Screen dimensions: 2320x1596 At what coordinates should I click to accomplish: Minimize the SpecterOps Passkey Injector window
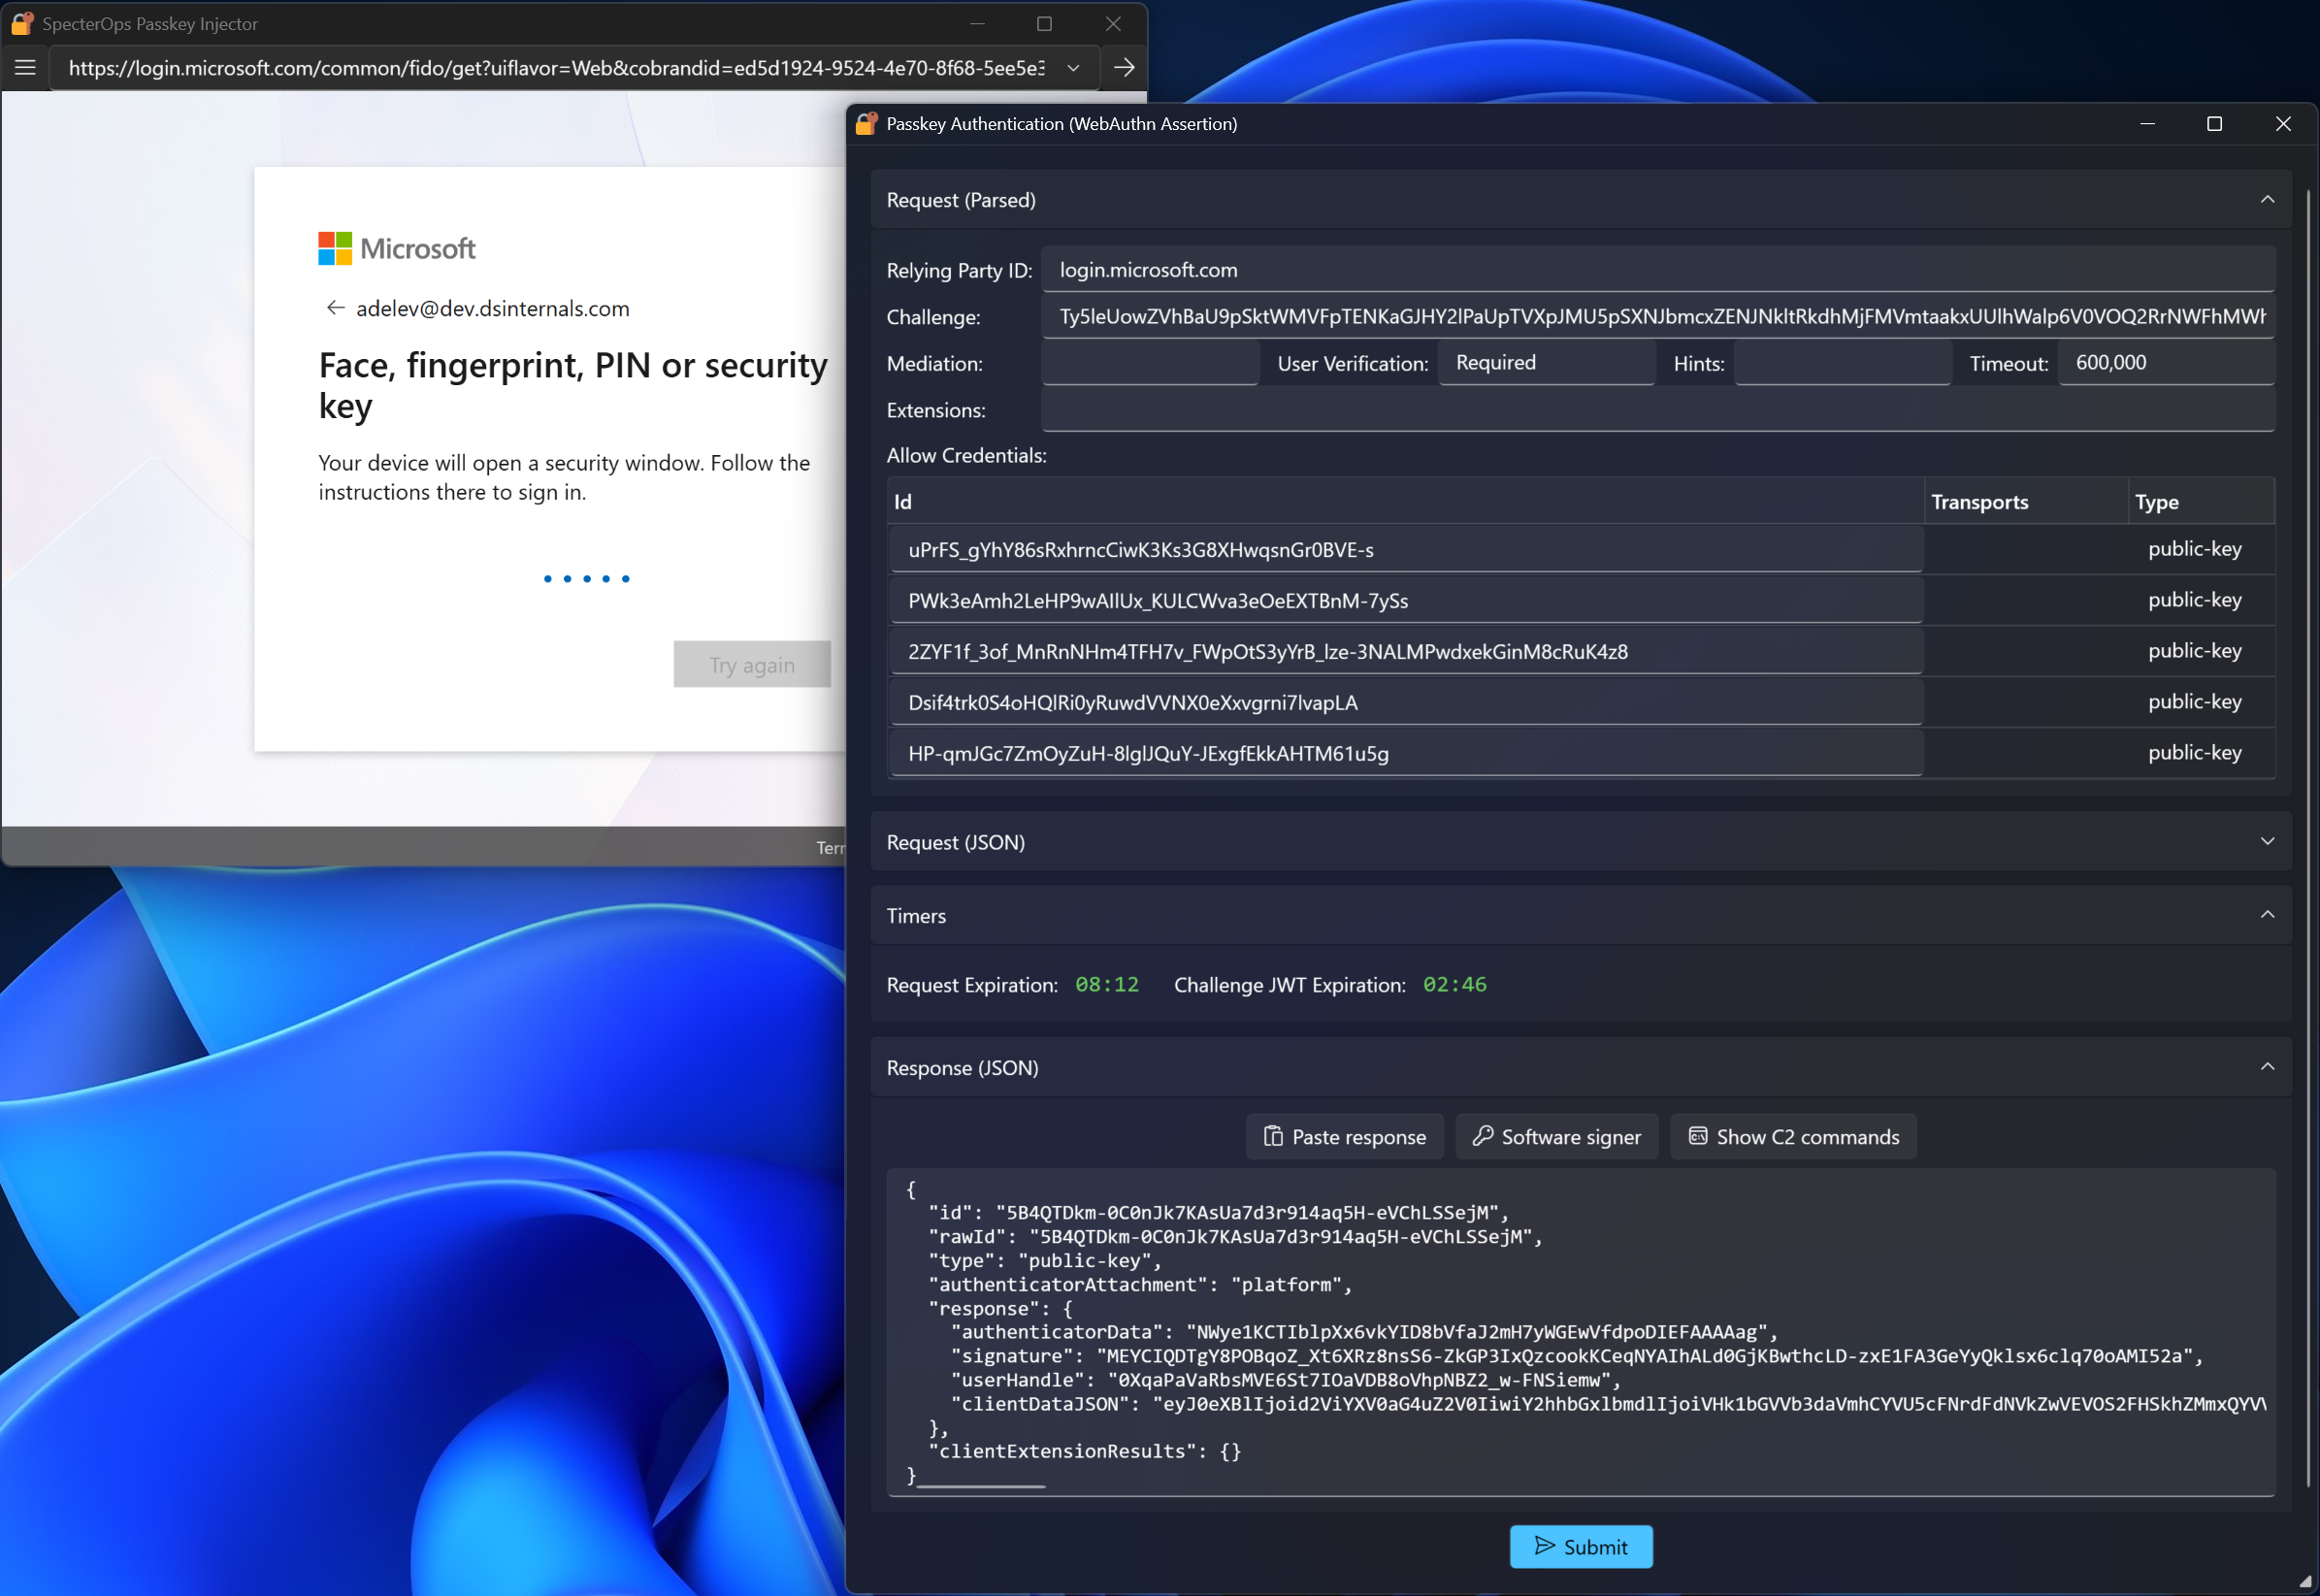tap(977, 24)
